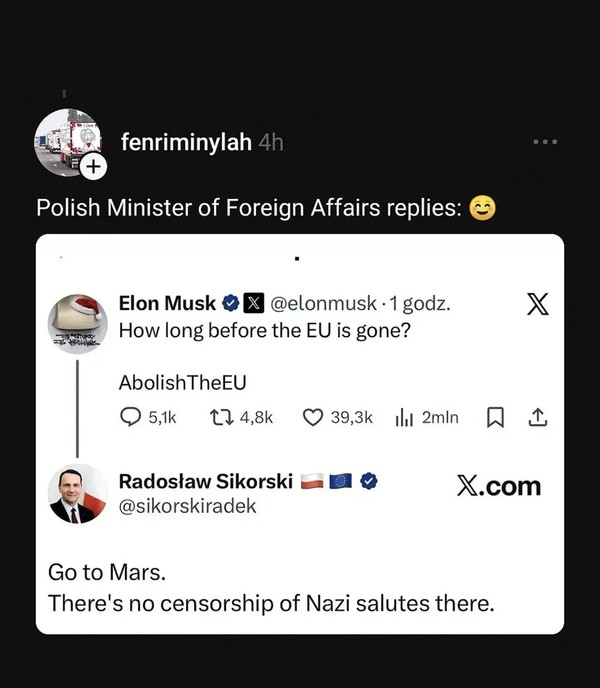Click the reply comment icon on Musk's tweet

[x=130, y=417]
